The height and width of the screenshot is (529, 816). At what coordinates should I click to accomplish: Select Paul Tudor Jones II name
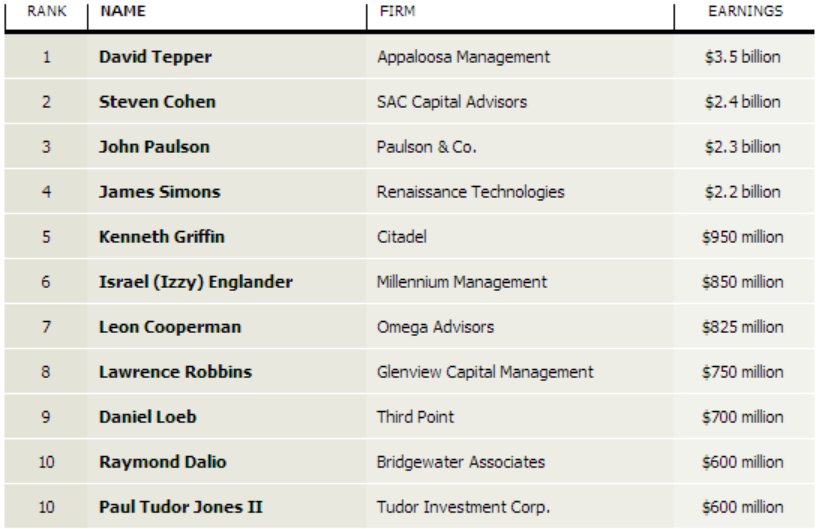[x=181, y=507]
